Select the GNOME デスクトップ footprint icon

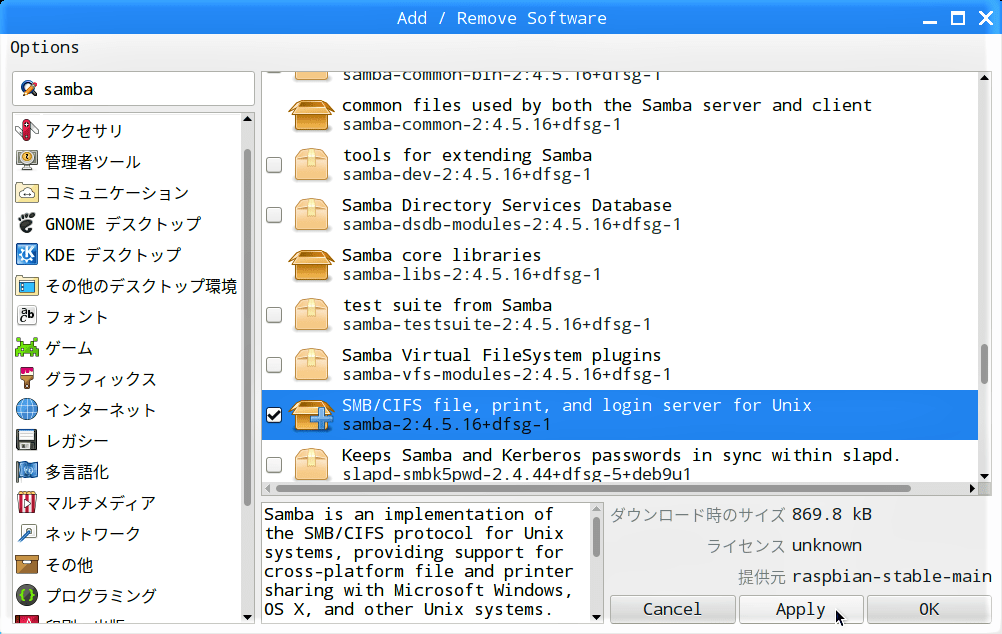pos(27,223)
